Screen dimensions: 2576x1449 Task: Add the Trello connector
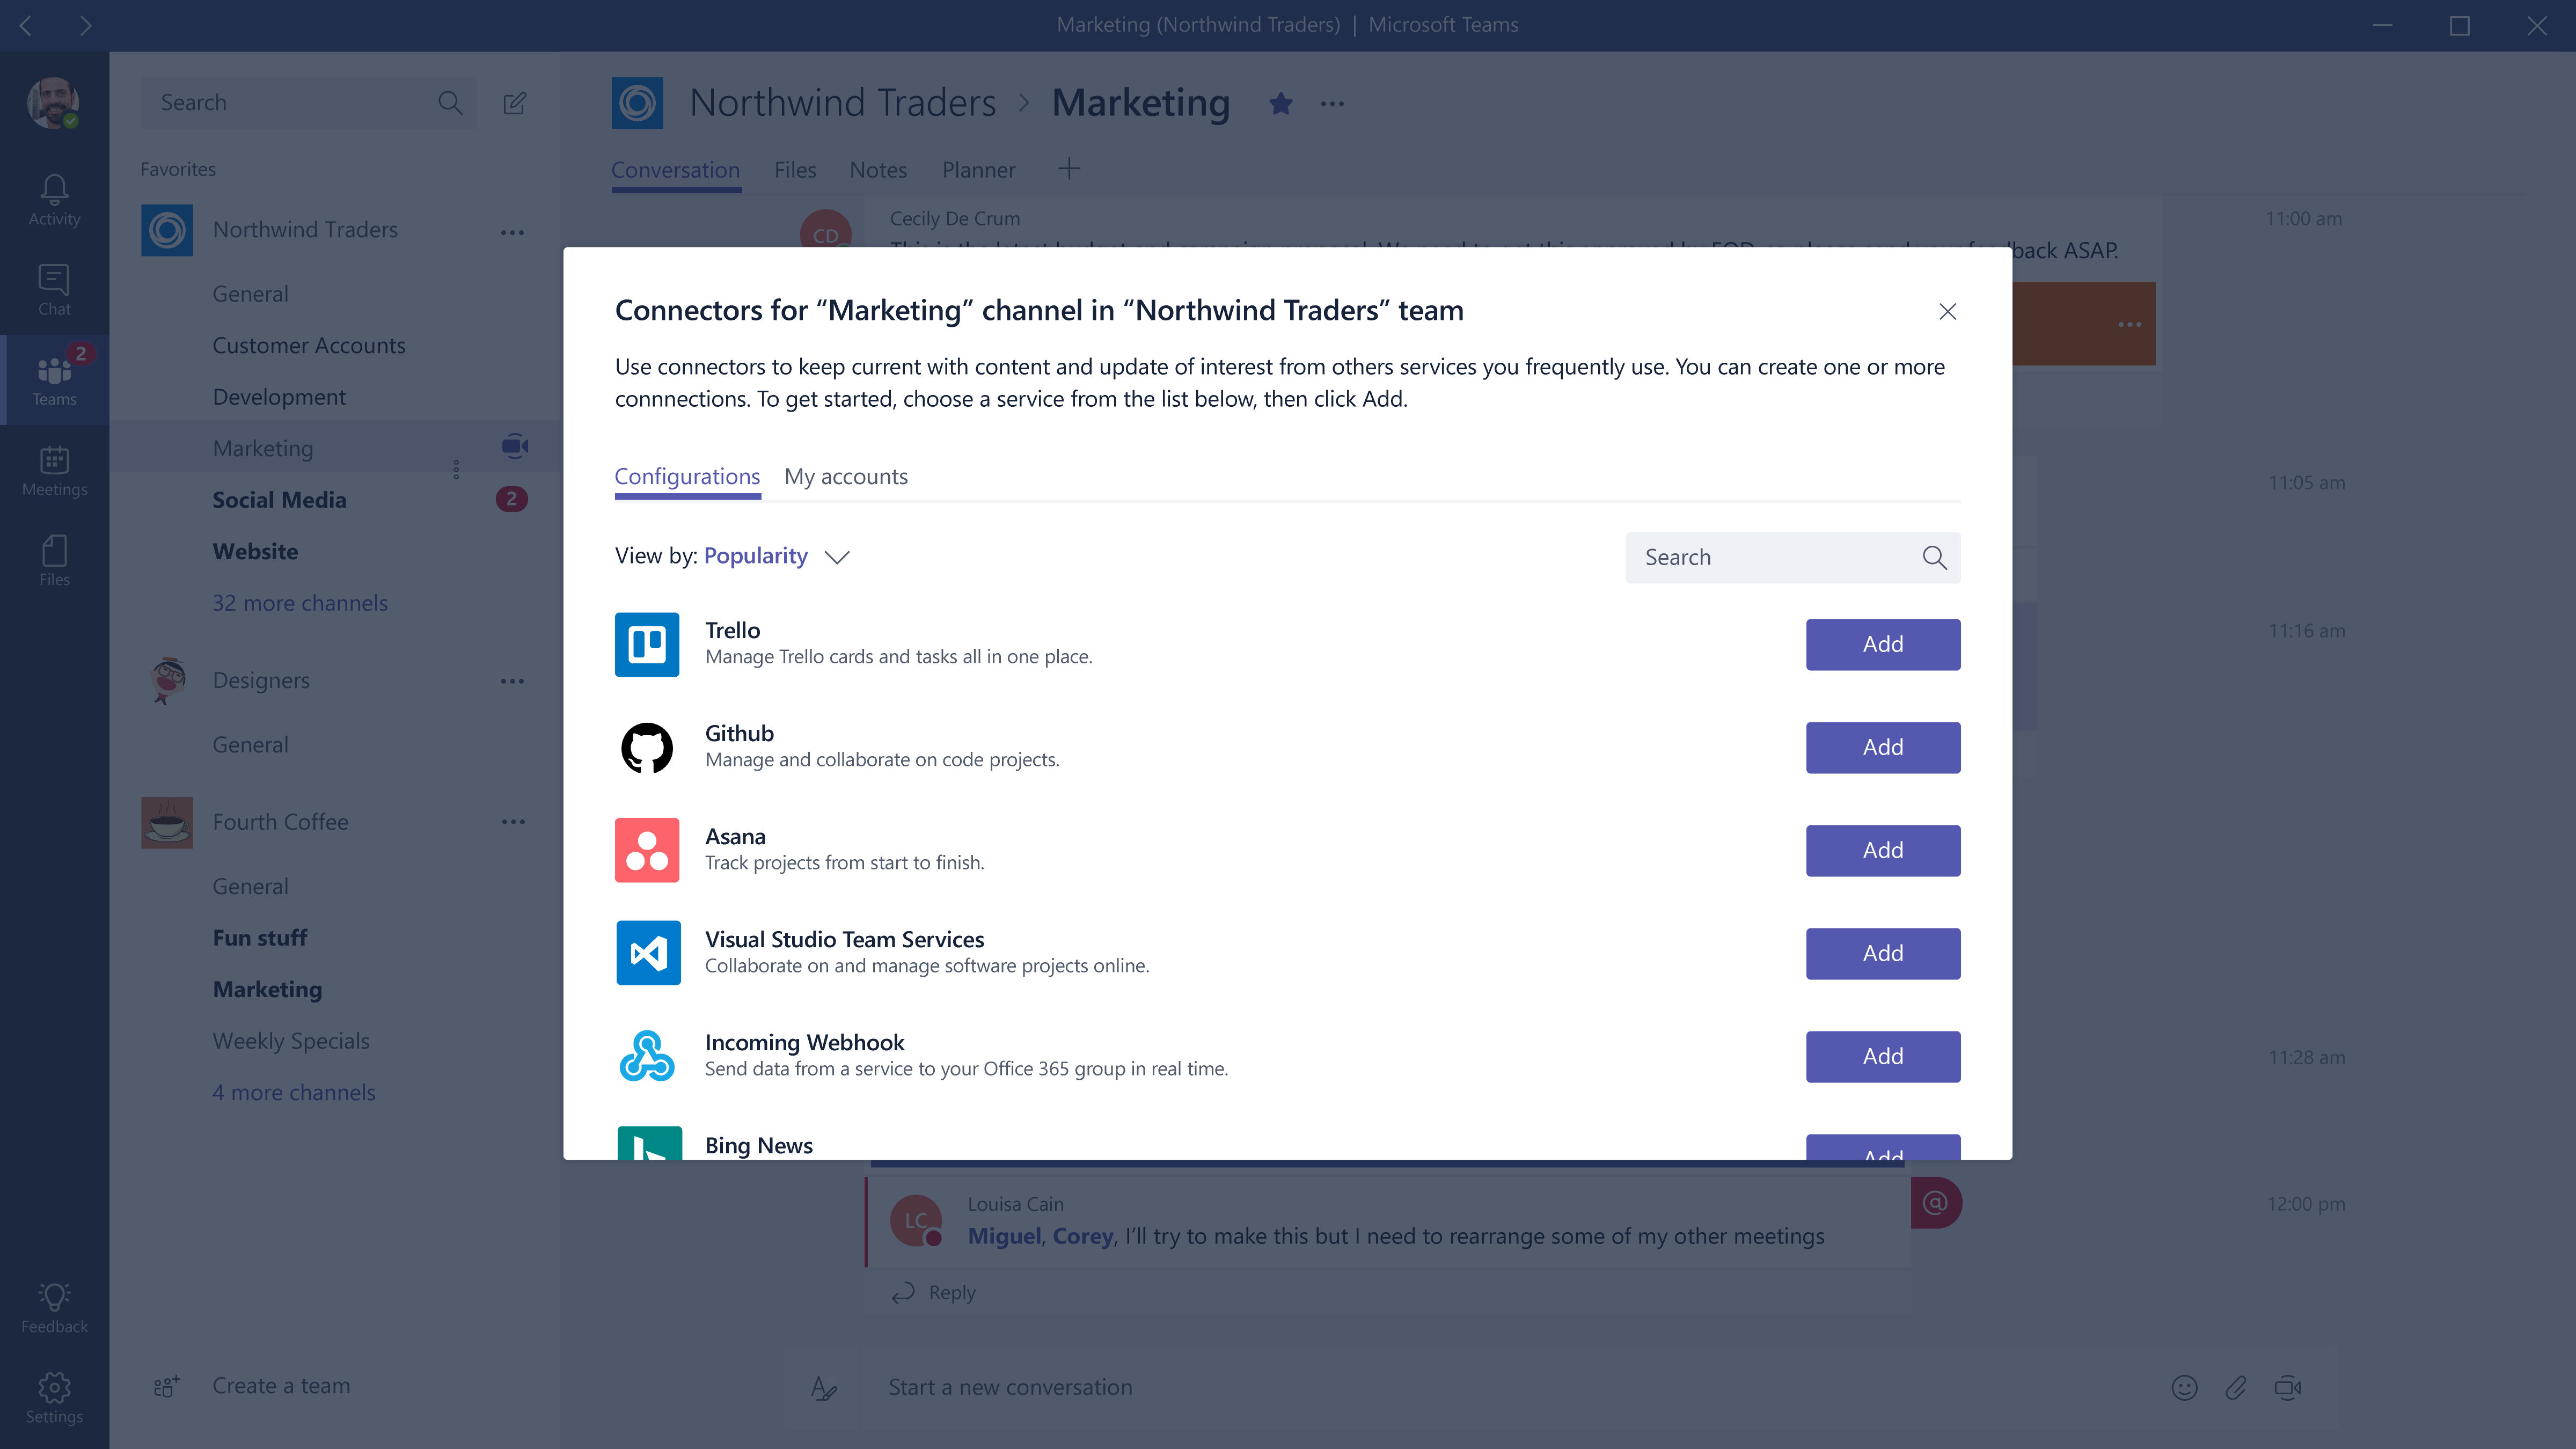point(1883,642)
